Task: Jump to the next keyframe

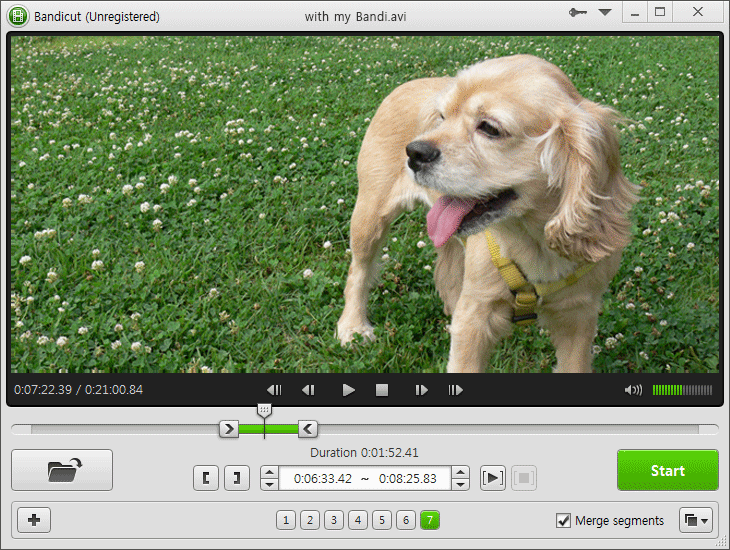Action: pyautogui.click(x=455, y=390)
